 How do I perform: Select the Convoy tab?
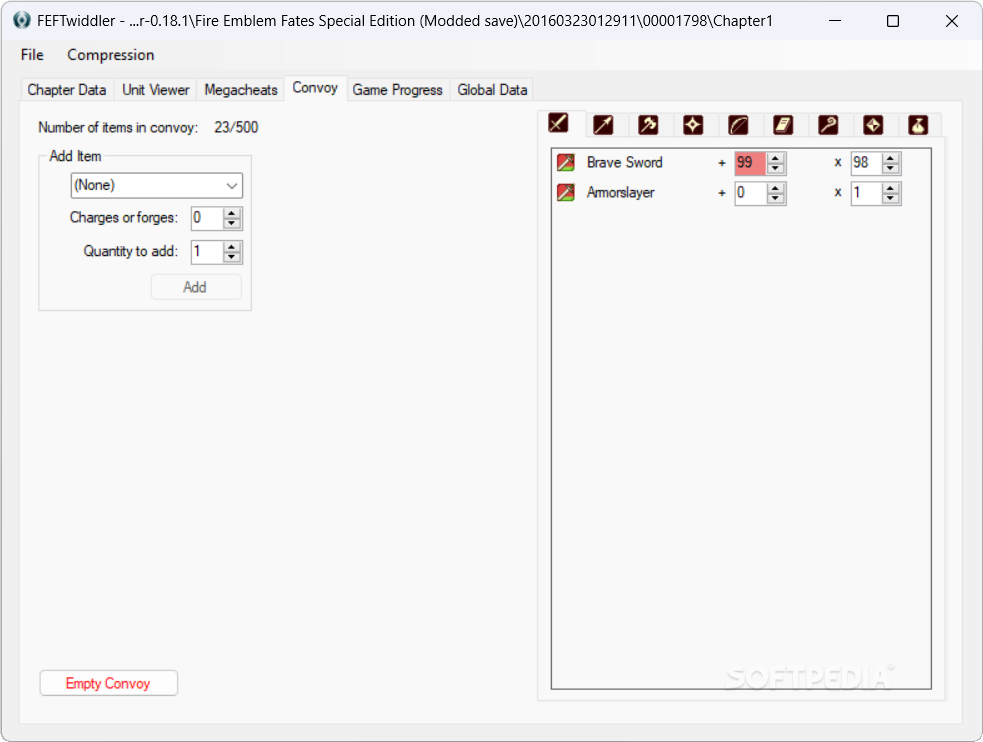point(315,88)
